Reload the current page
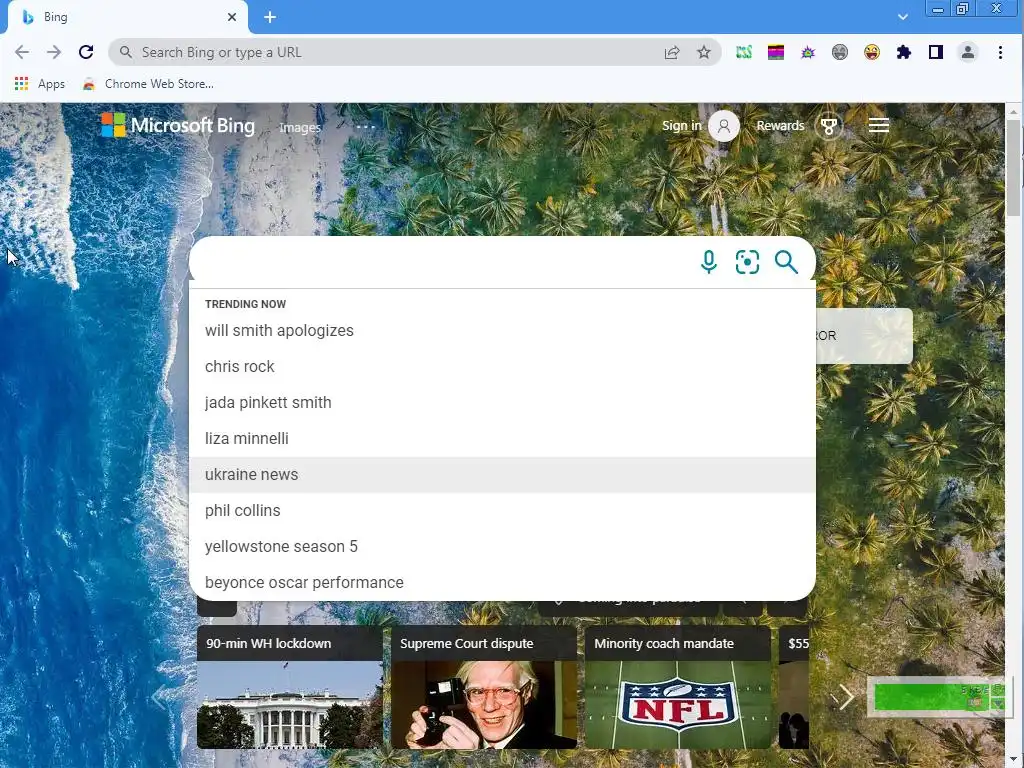Screen dimensions: 1024x768 [86, 52]
